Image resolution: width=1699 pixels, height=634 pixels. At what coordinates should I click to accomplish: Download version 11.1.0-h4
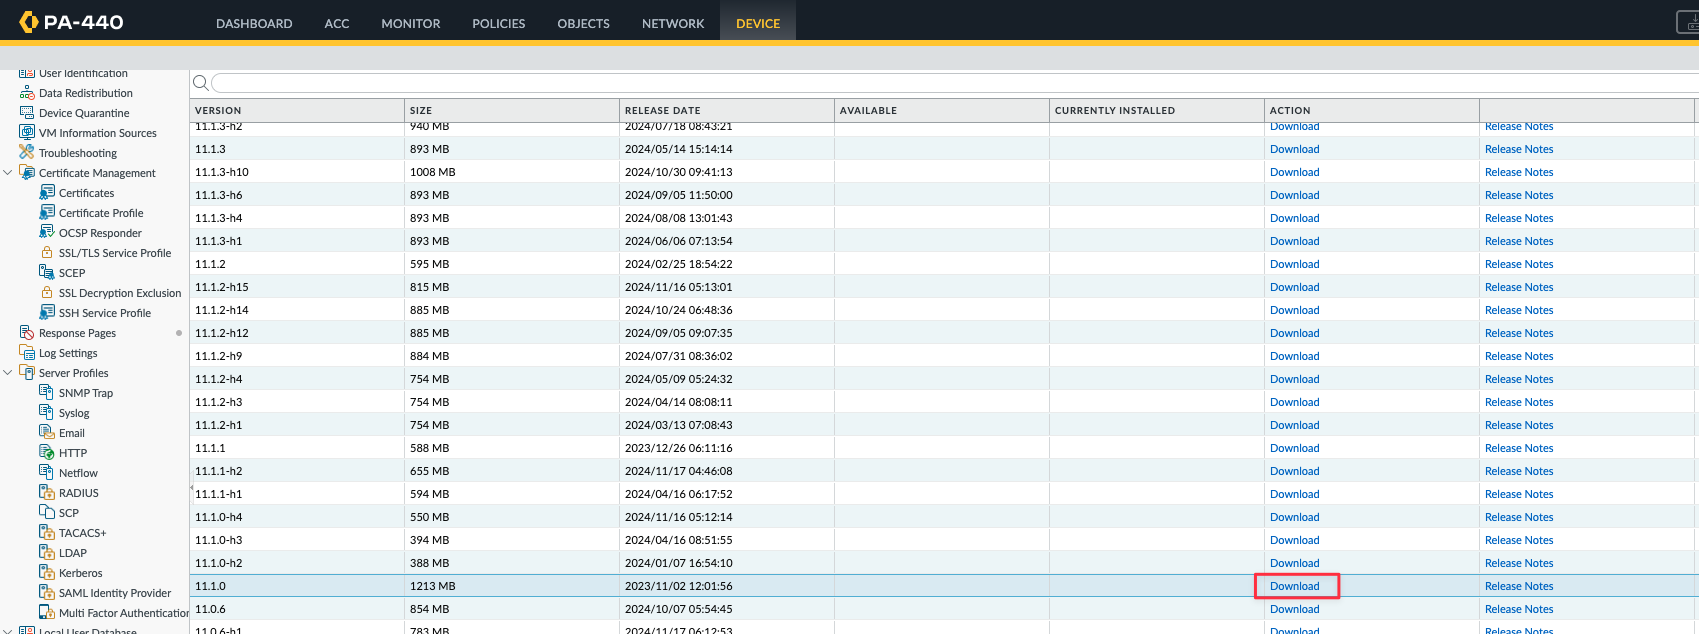(x=1295, y=517)
